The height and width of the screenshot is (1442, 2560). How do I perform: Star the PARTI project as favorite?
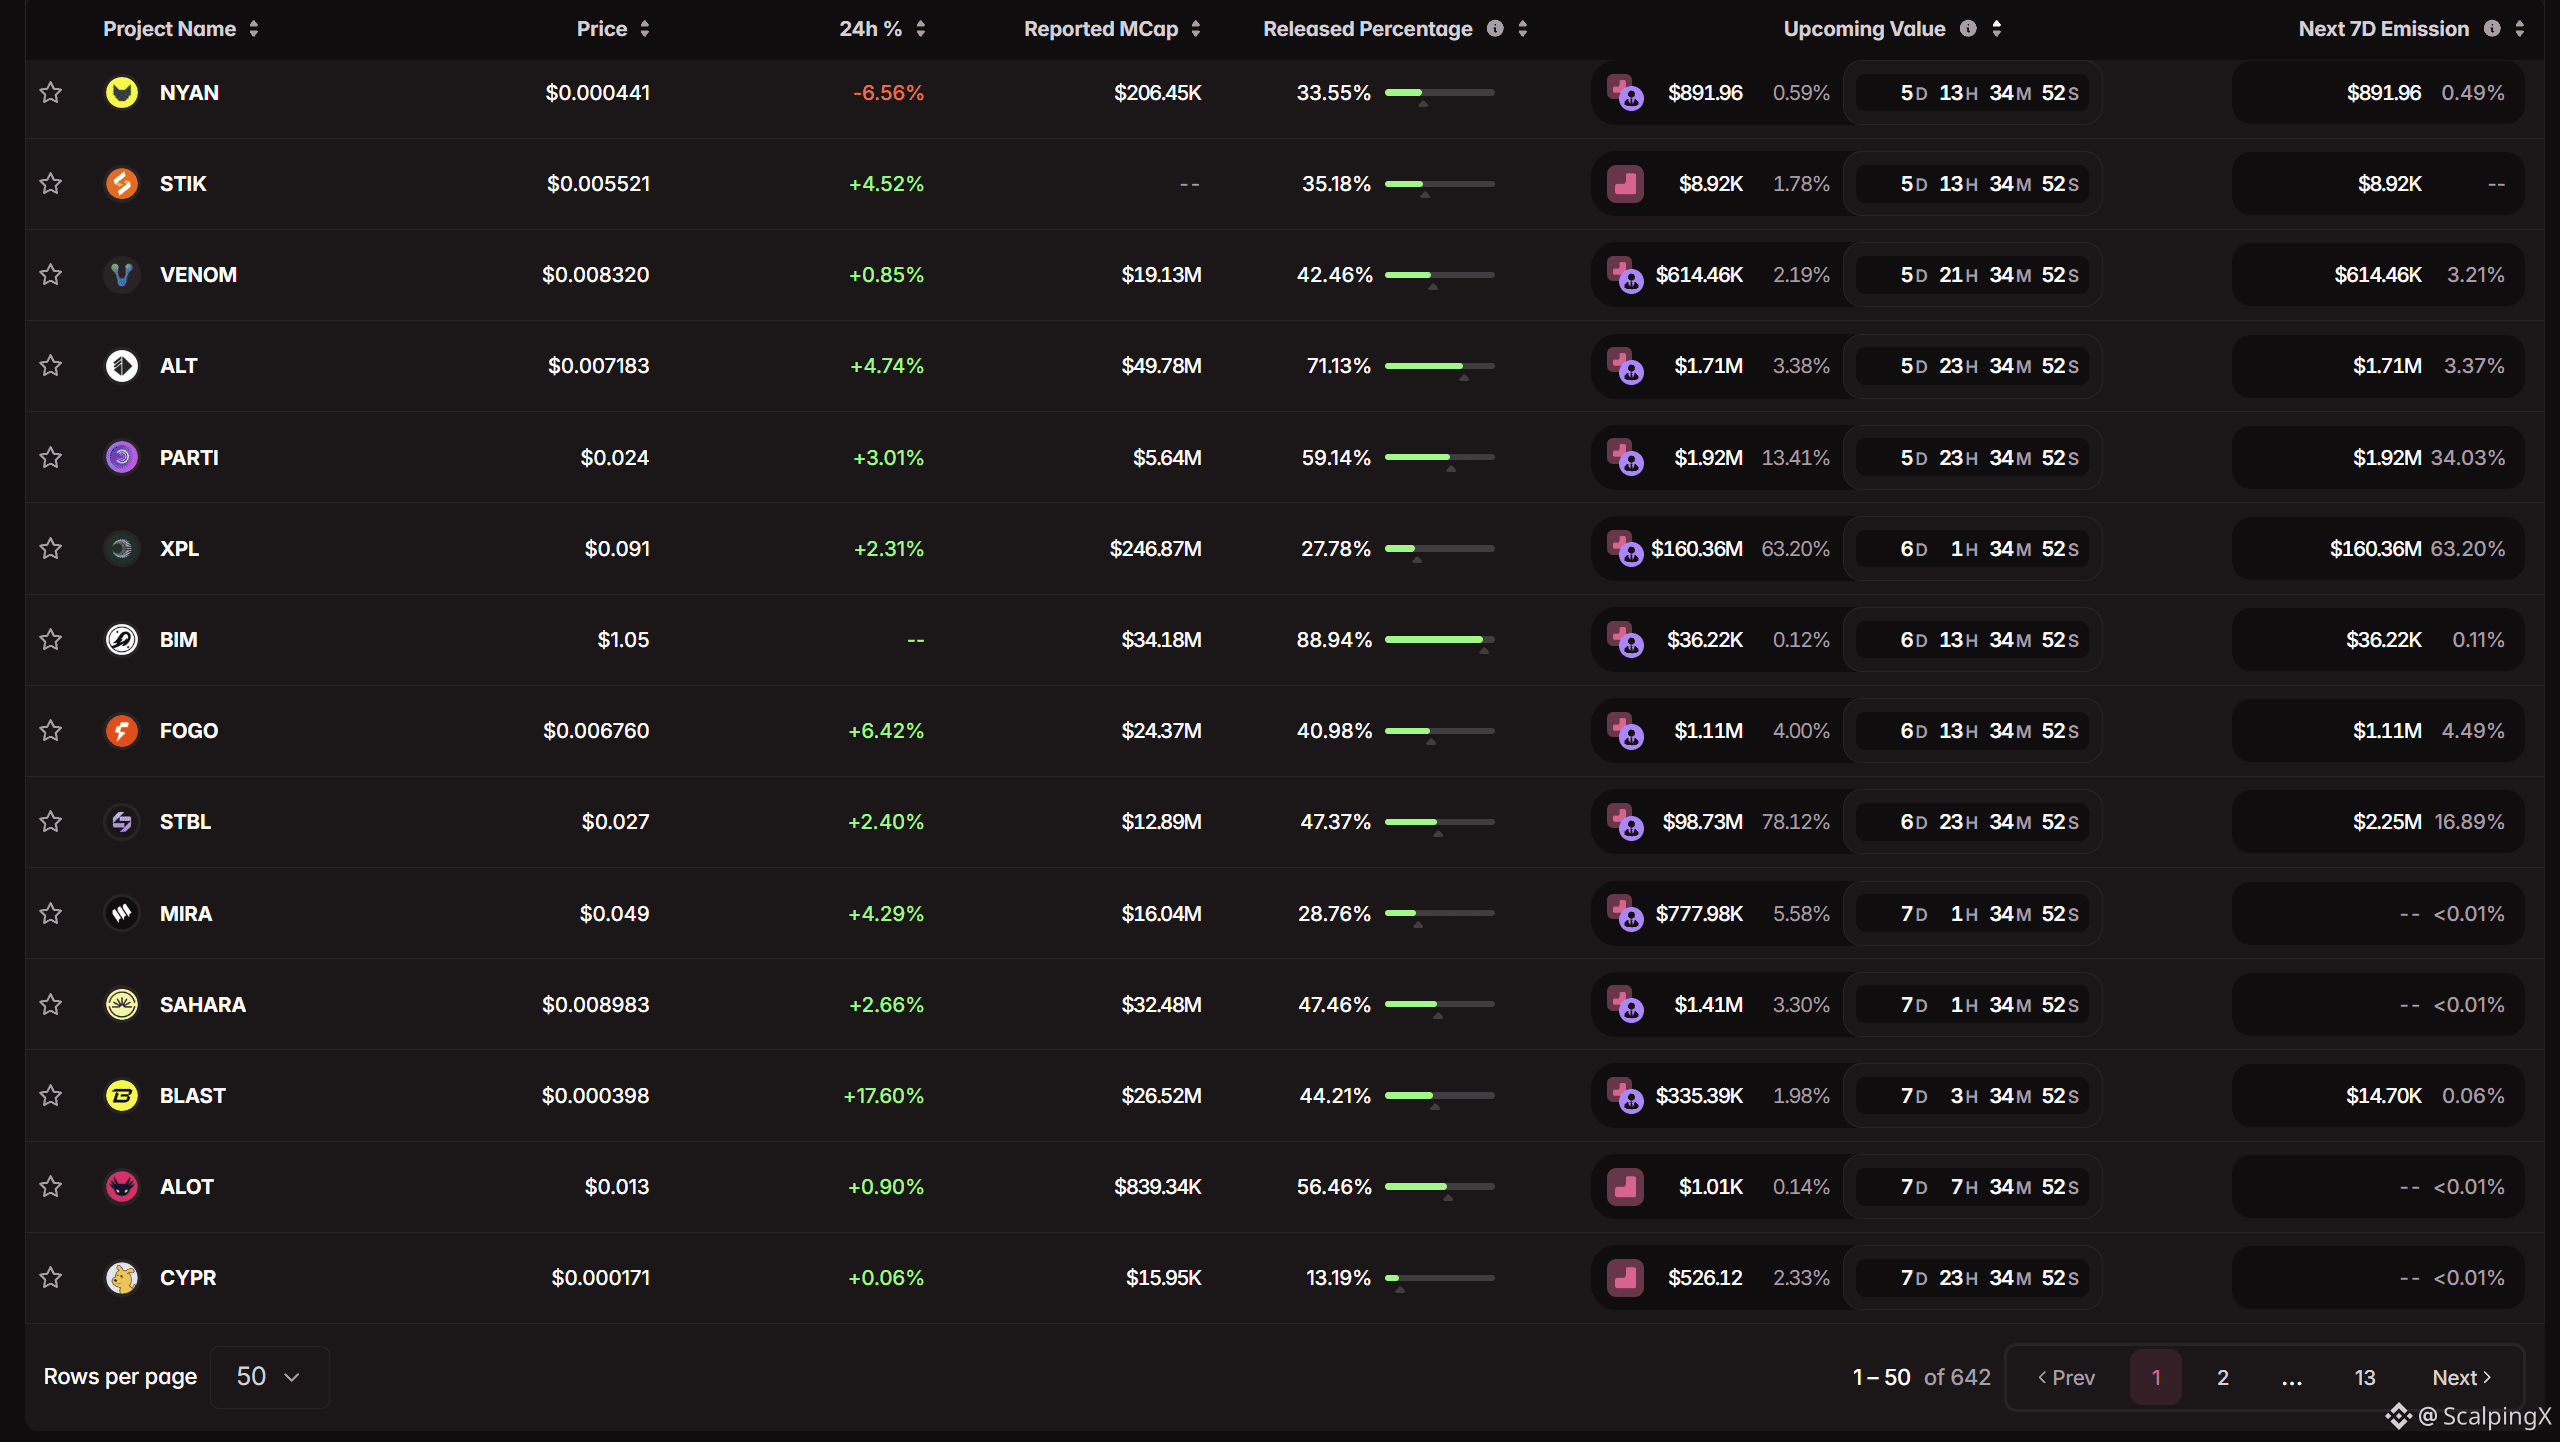click(51, 458)
